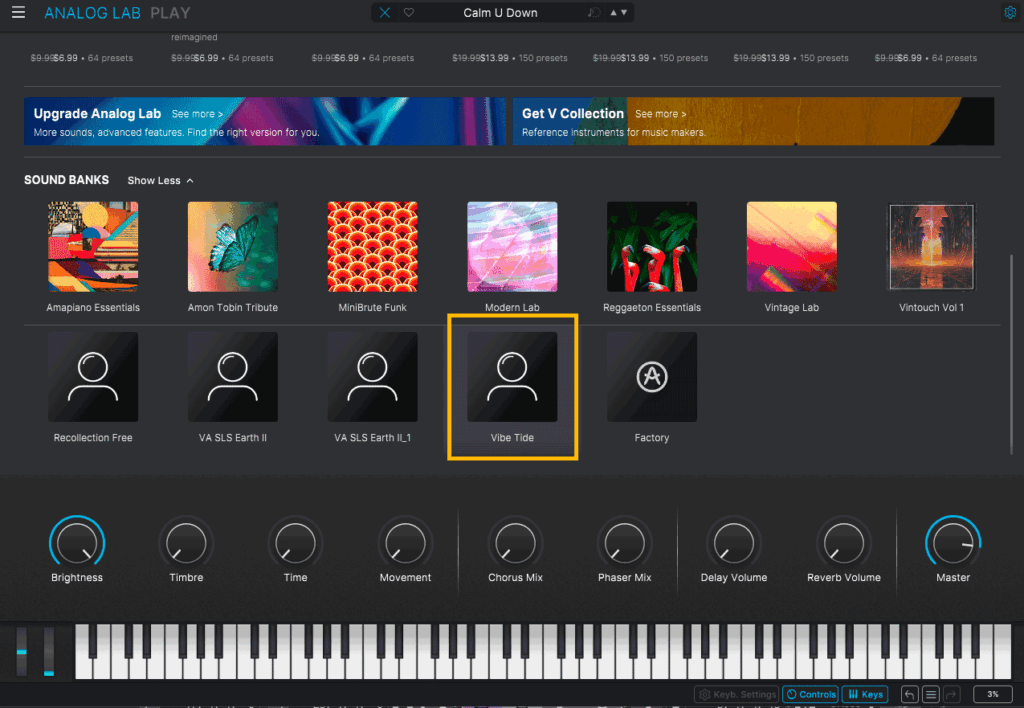Click the first $6.99 • 64 presets price
The image size is (1024, 708).
coord(82,58)
